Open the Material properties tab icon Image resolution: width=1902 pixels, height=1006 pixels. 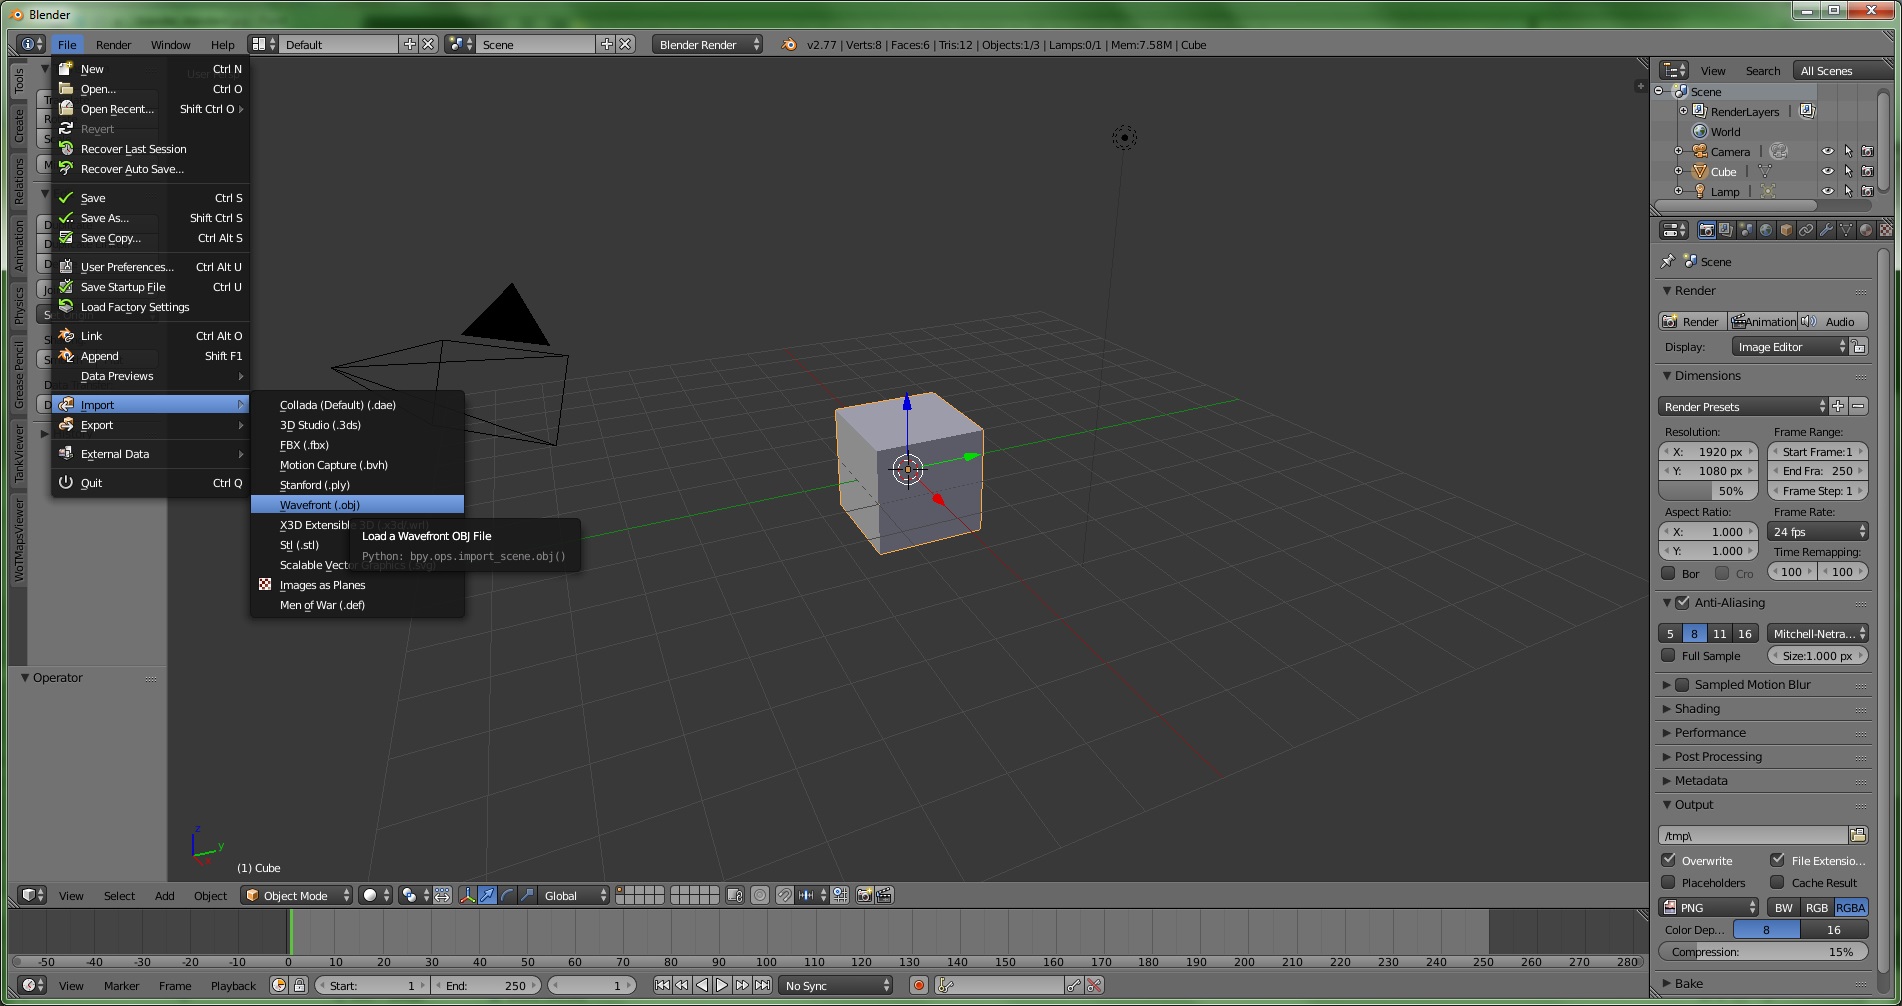point(1866,230)
